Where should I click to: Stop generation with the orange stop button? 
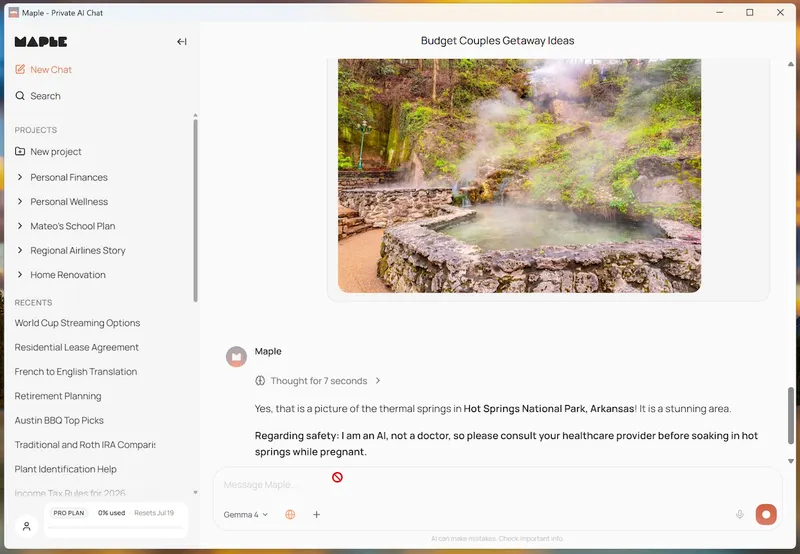[766, 515]
